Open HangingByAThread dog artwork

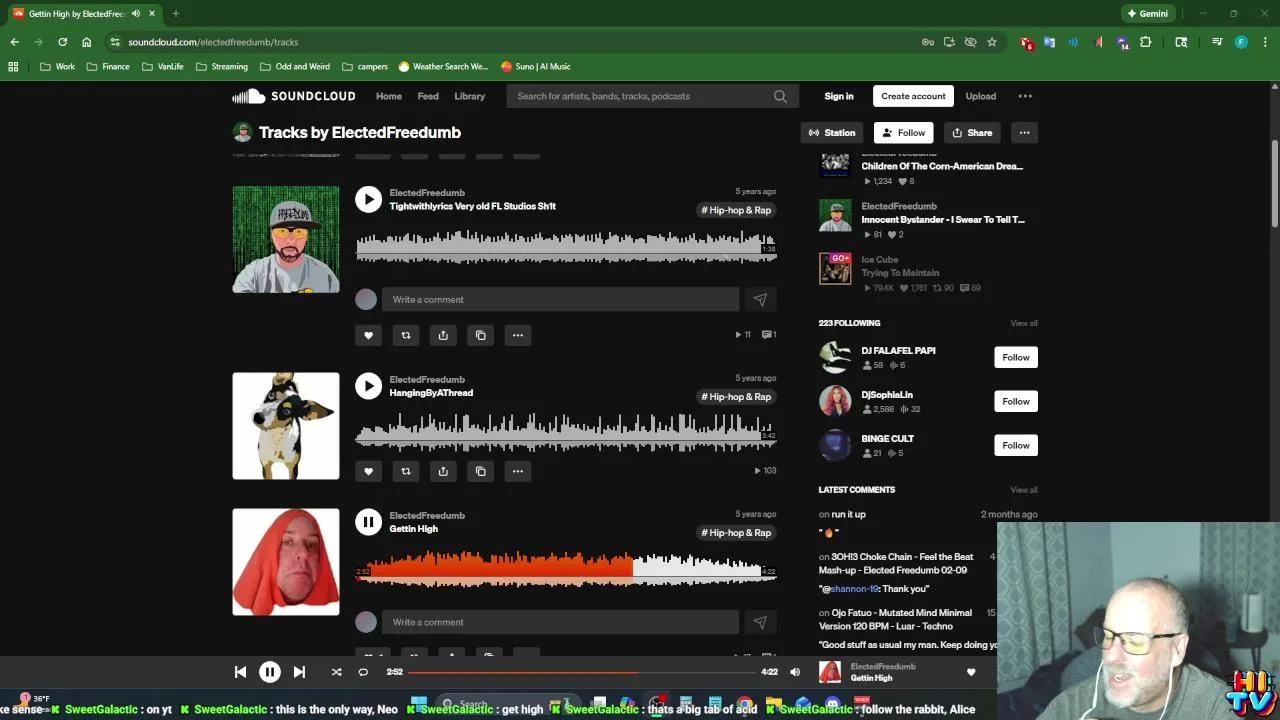(286, 426)
